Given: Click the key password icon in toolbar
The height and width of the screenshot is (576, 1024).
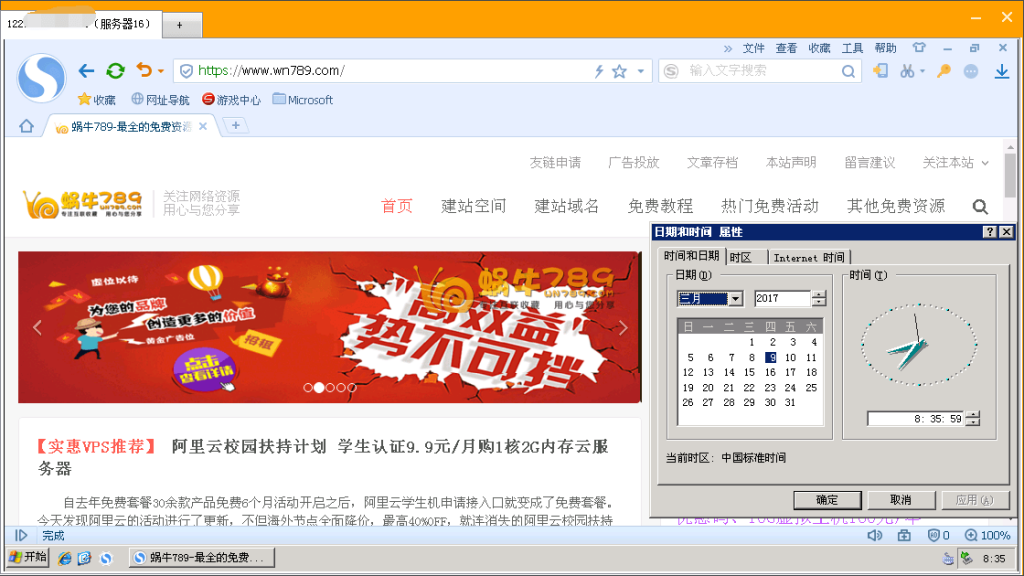Looking at the screenshot, I should (943, 71).
